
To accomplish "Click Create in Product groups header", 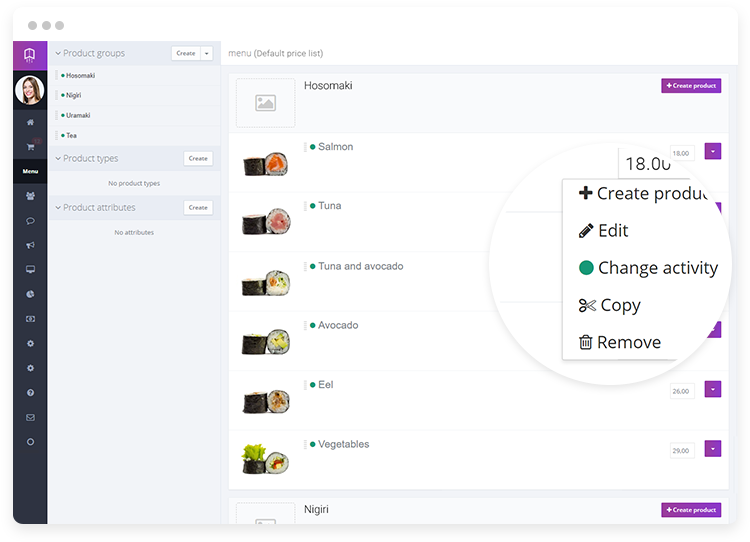I will tap(186, 53).
